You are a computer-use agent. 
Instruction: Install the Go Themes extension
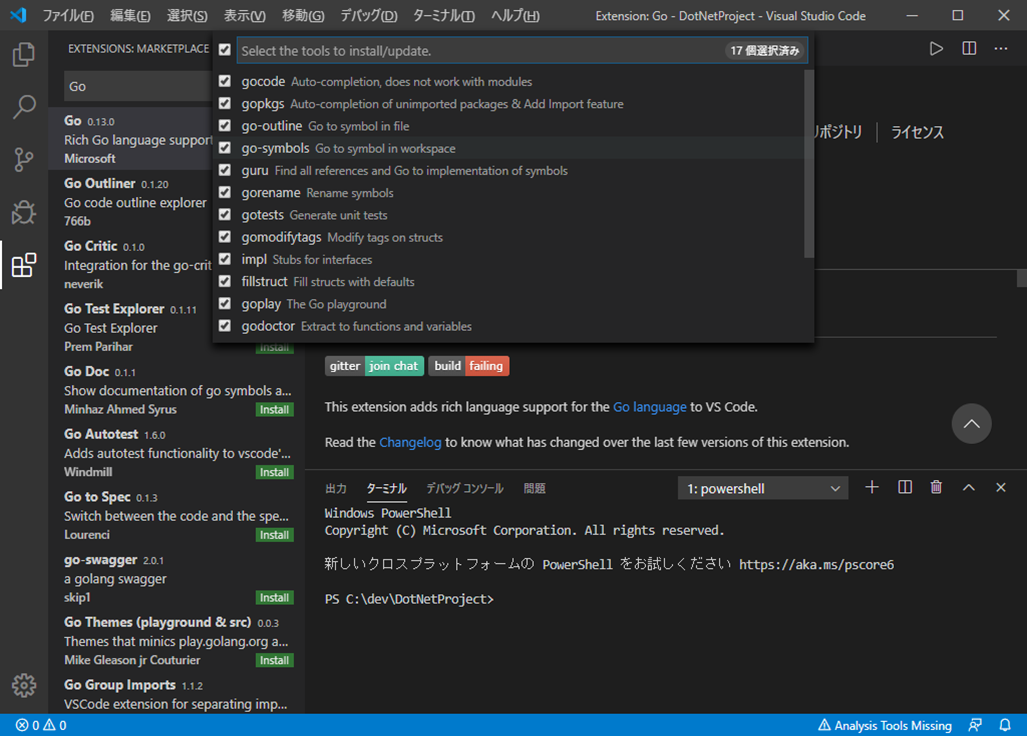(274, 660)
